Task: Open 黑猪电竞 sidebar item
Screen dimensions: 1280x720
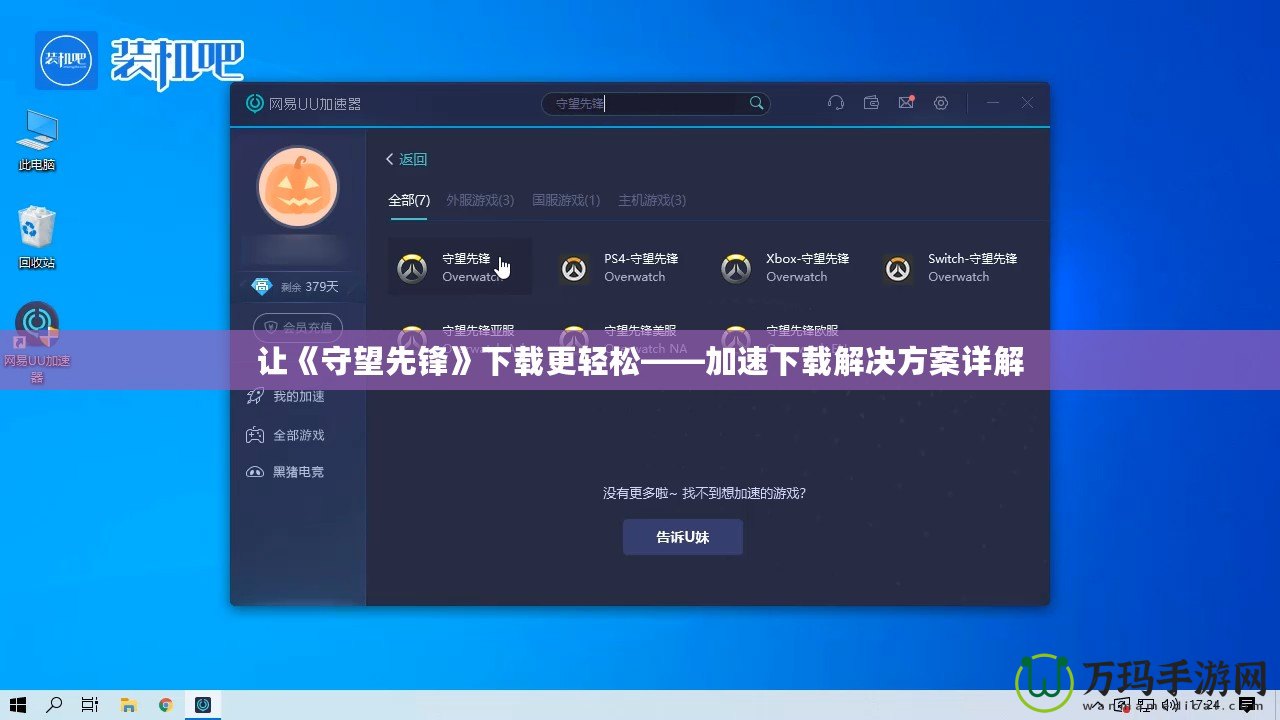Action: [286, 472]
